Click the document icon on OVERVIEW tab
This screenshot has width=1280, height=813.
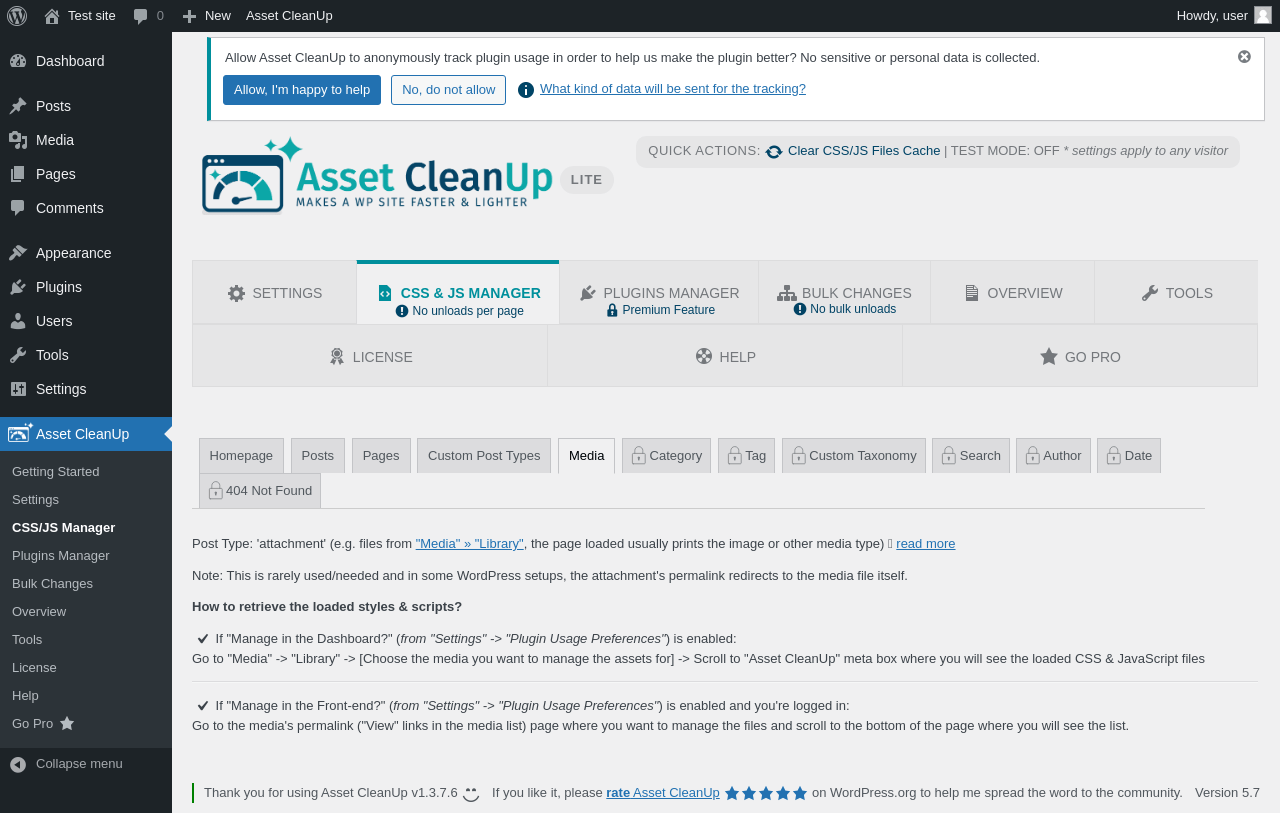tap(972, 293)
